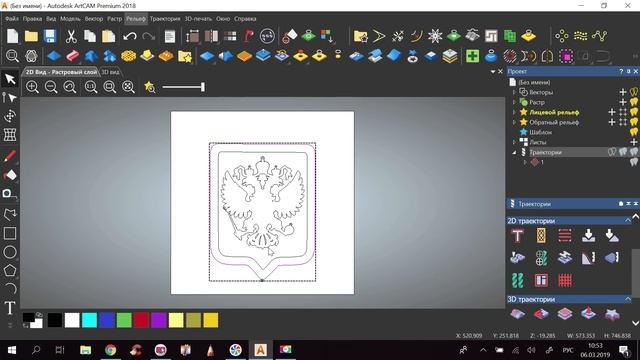
Task: Toggle visibility bulb for toolpath 1
Action: tap(634, 162)
